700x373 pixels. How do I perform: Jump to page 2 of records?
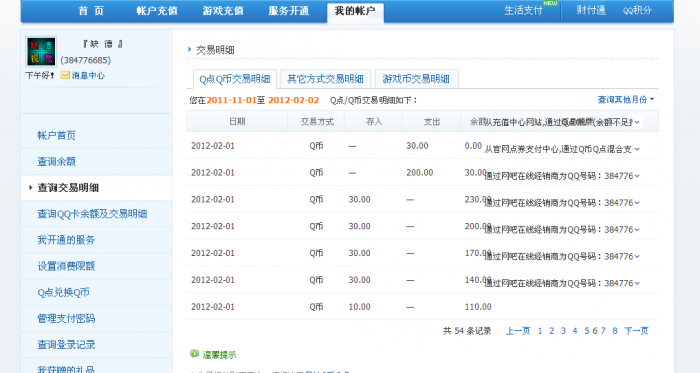(x=552, y=331)
